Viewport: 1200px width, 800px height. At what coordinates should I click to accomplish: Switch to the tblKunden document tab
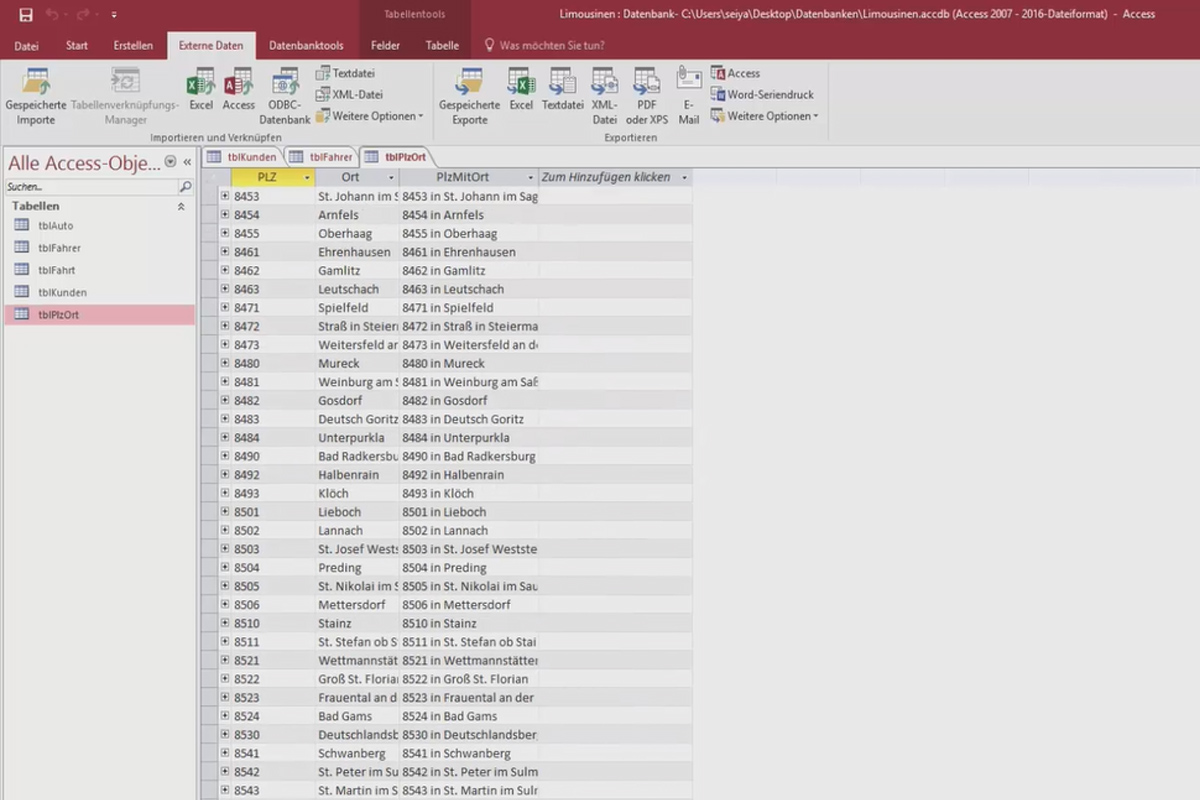(243, 157)
